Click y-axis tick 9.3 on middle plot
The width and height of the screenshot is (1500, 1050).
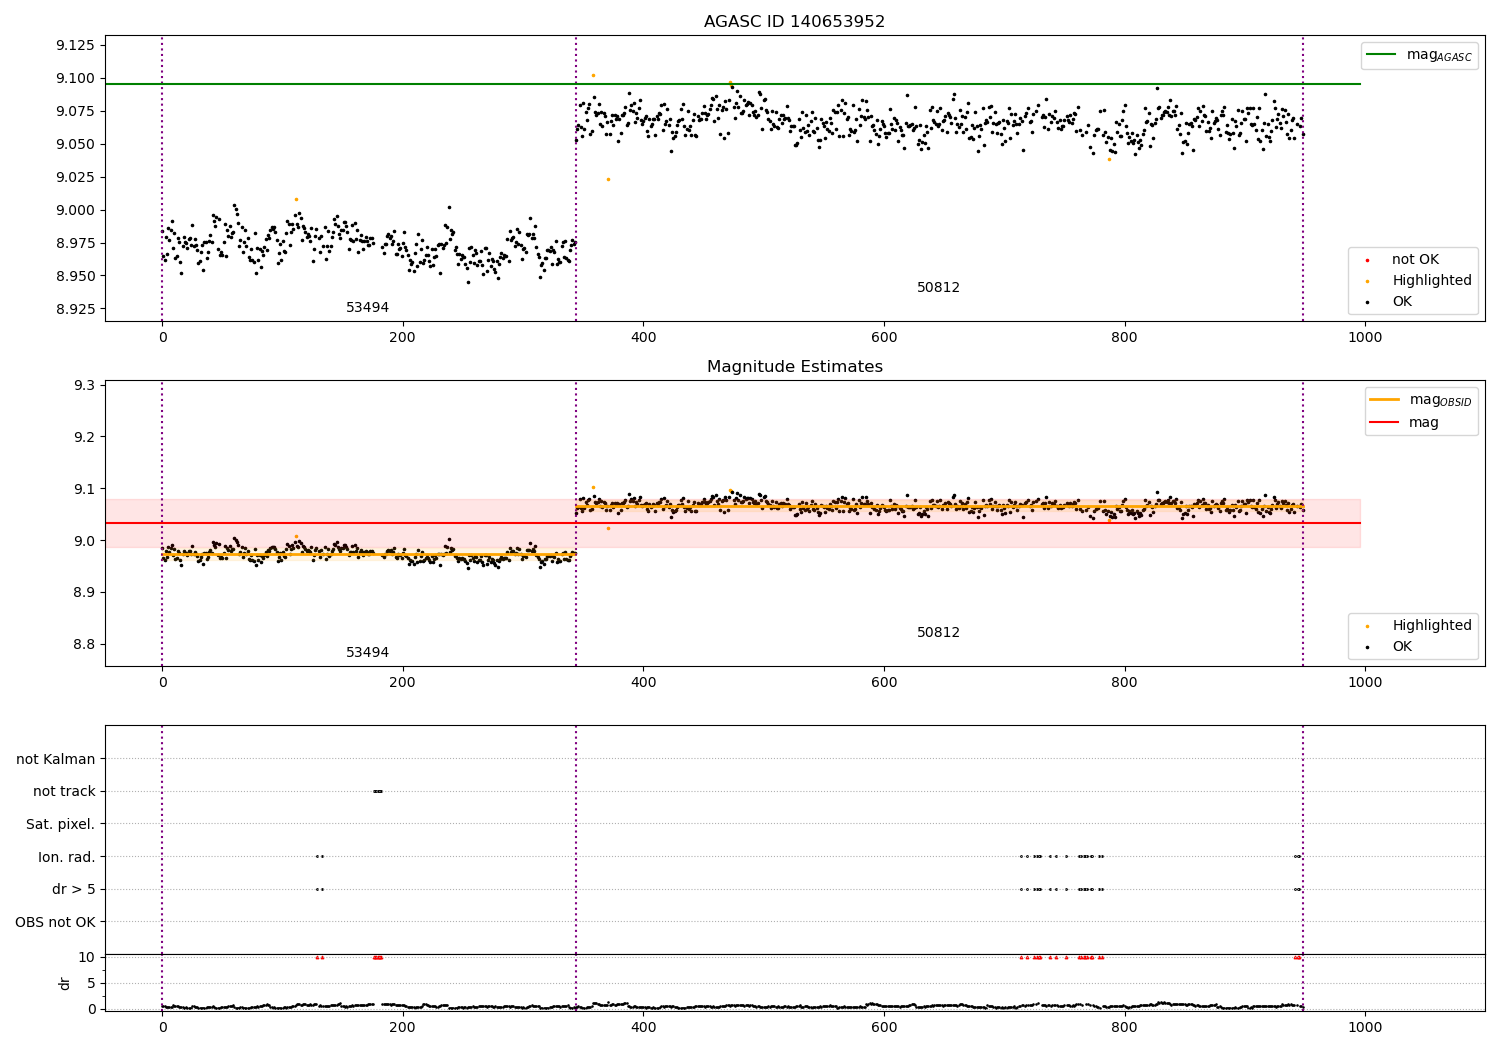point(85,385)
